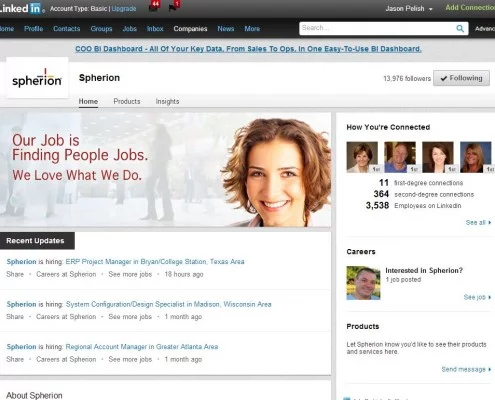The height and width of the screenshot is (400, 495).
Task: Click Spherion name in ERP Project Manager update
Action: [21, 262]
